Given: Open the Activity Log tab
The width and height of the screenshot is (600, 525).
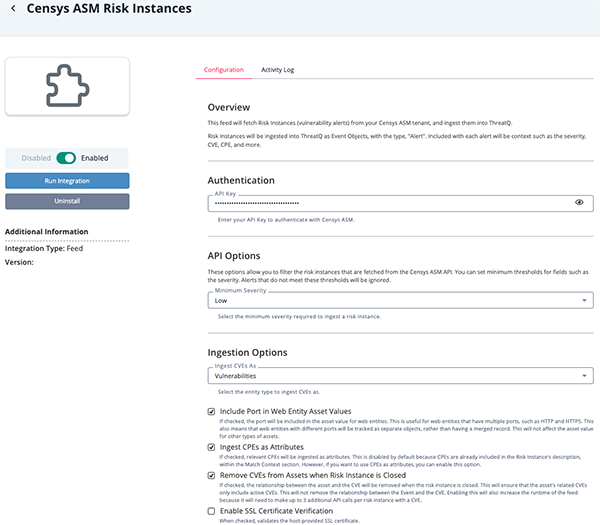Looking at the screenshot, I should pyautogui.click(x=277, y=70).
